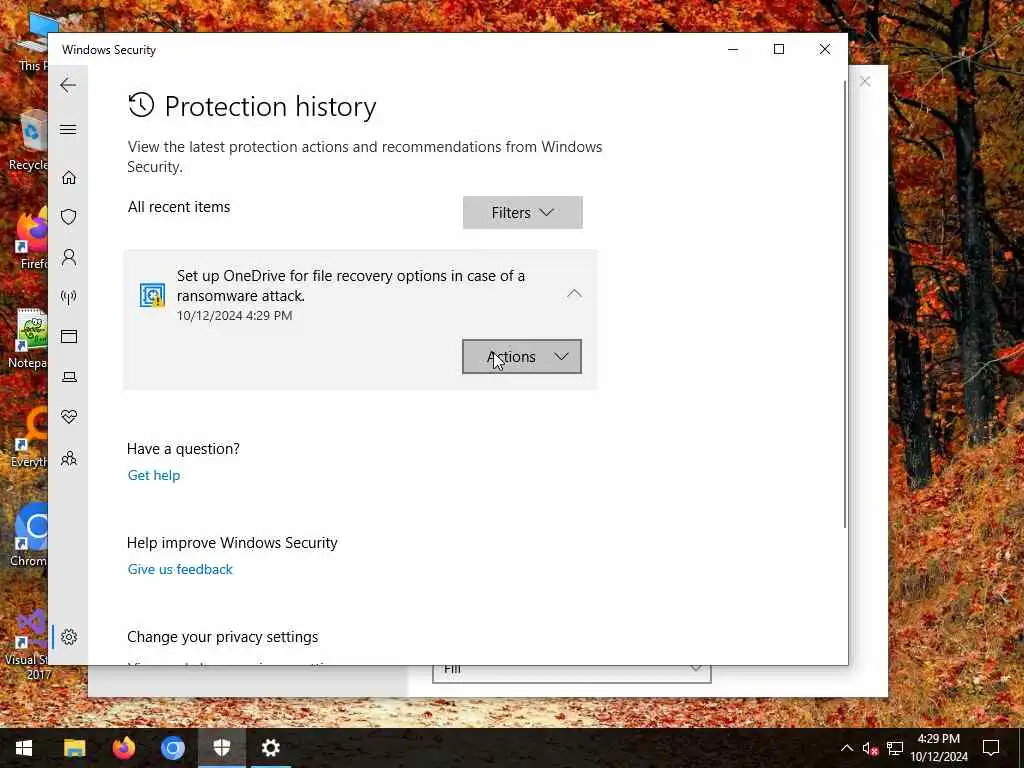Open Firewall & network protection antenna icon
Viewport: 1024px width, 768px height.
tap(69, 297)
